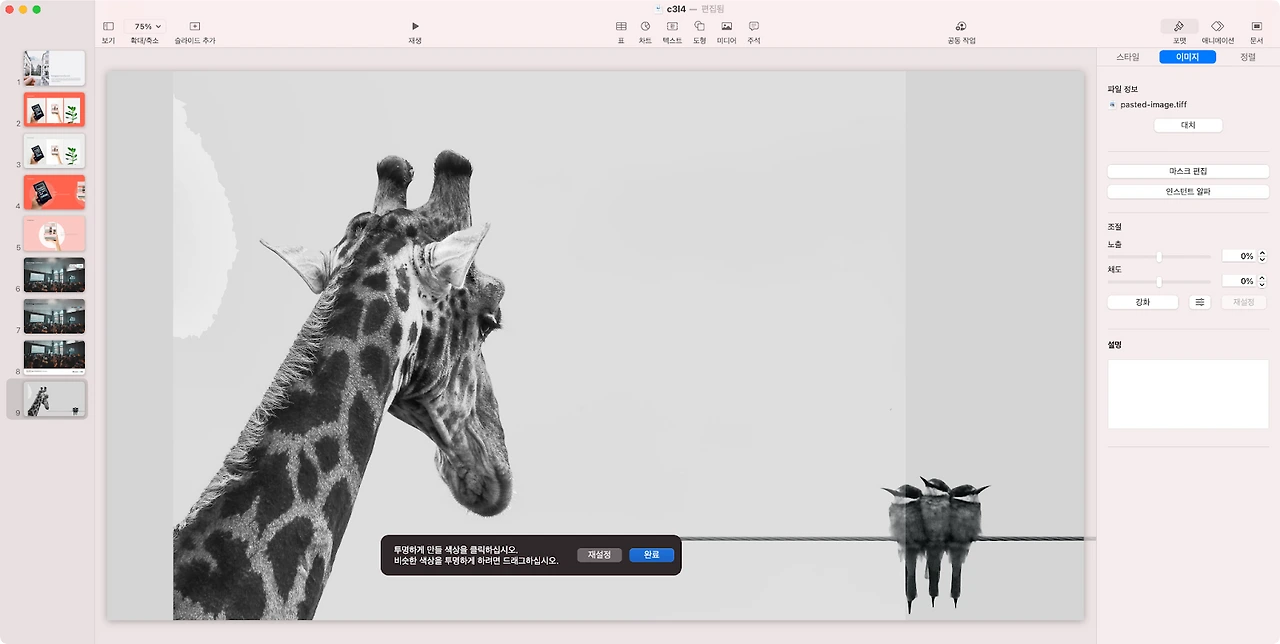
Task: Insert a table using 표 icon
Action: (x=621, y=26)
